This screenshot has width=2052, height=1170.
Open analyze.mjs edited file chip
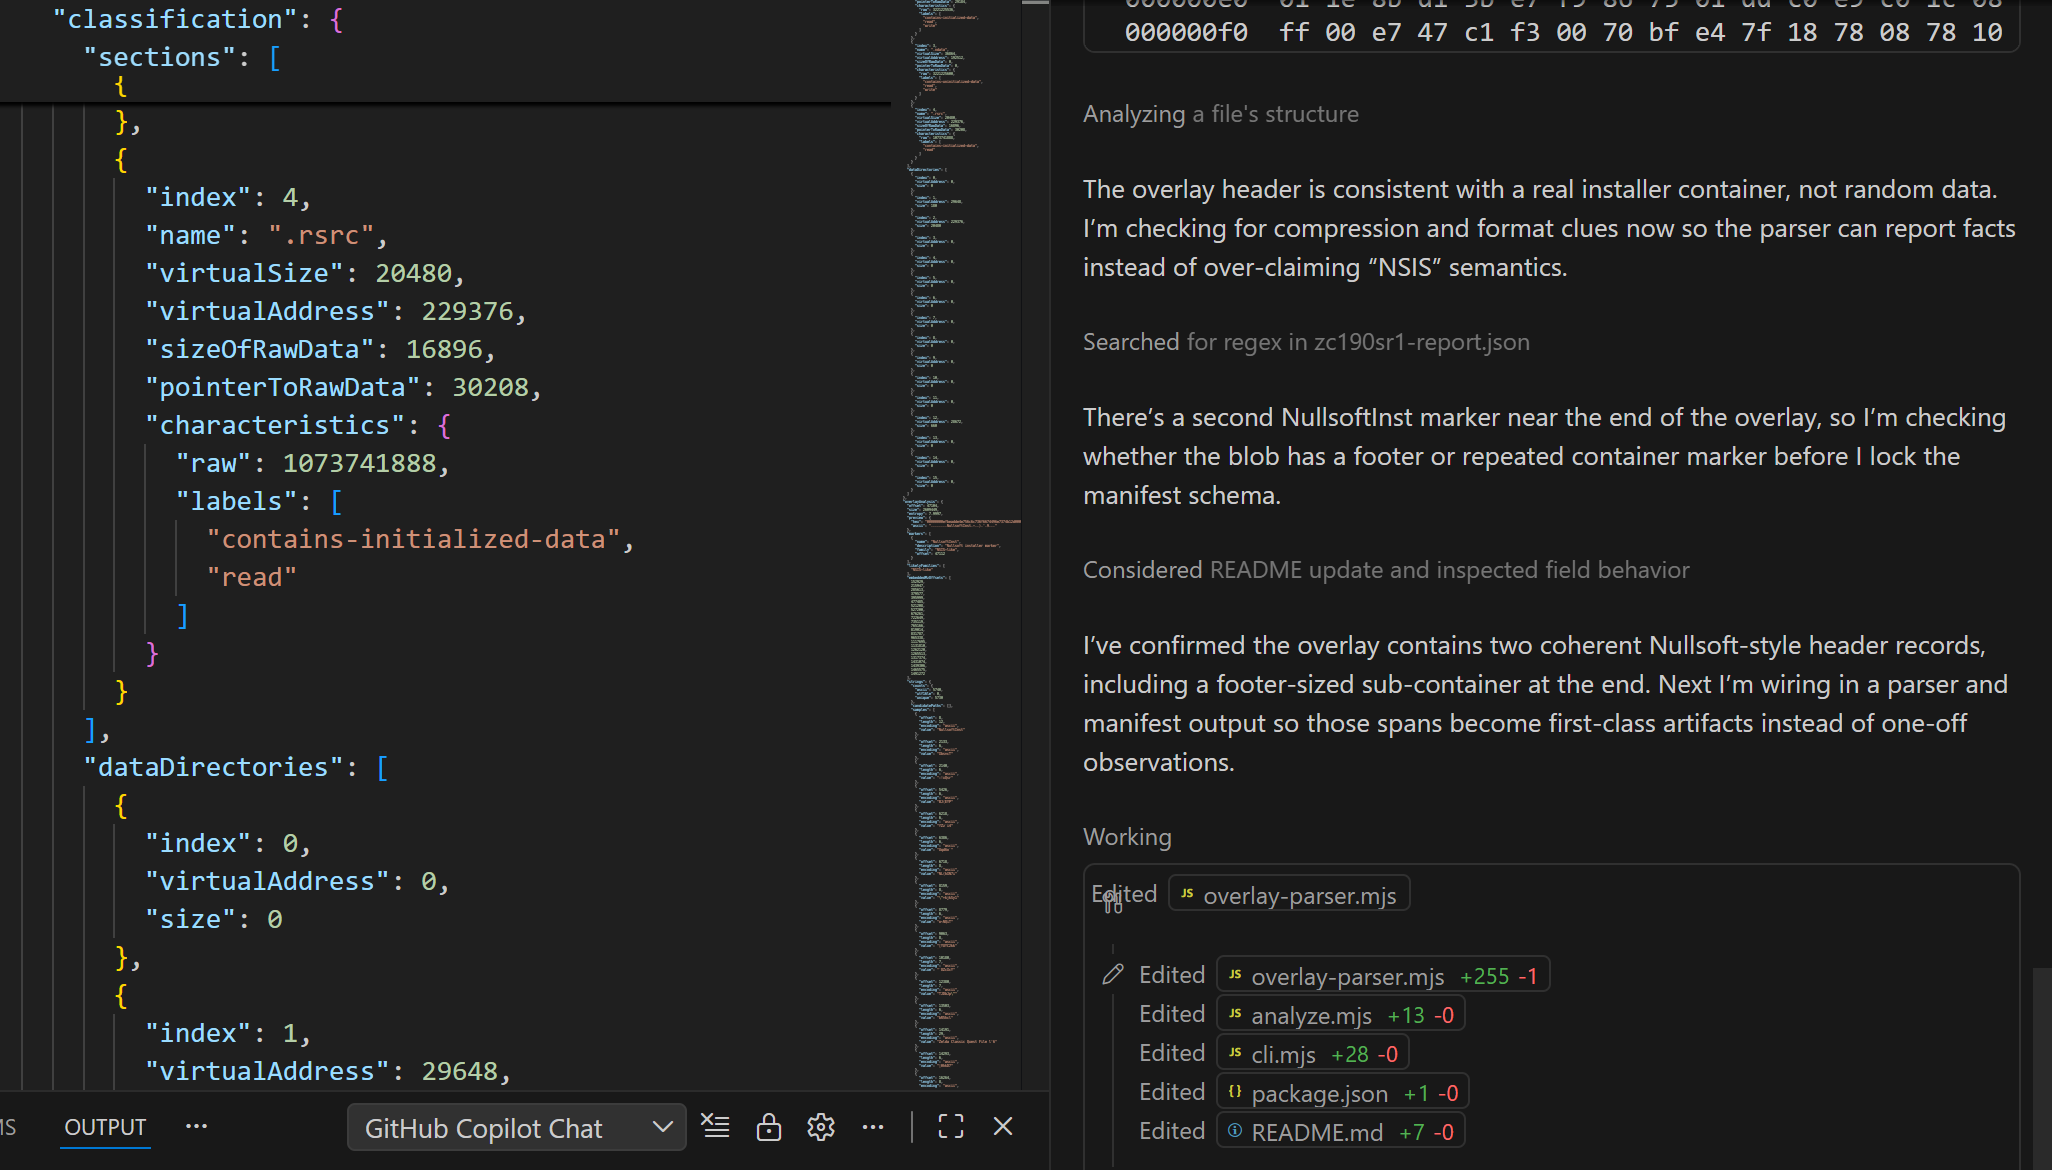(1341, 1015)
